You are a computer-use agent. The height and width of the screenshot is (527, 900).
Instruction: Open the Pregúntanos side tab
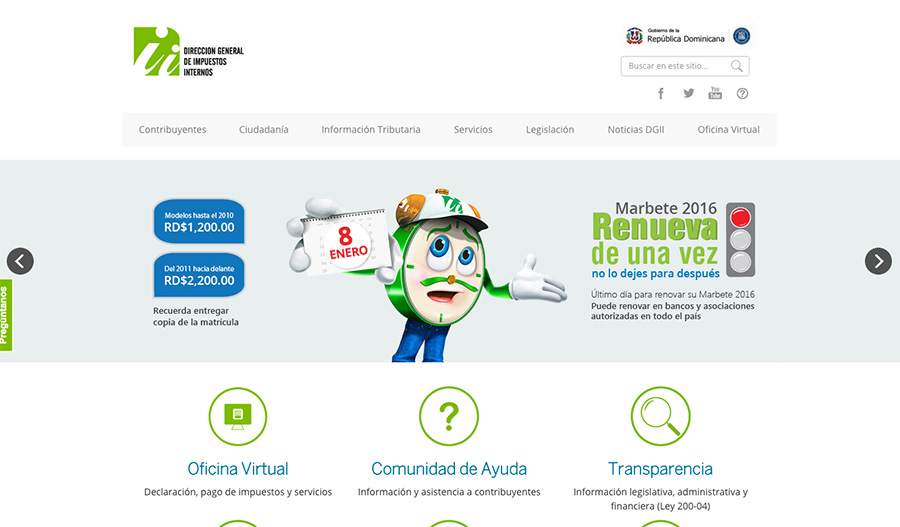(5, 315)
